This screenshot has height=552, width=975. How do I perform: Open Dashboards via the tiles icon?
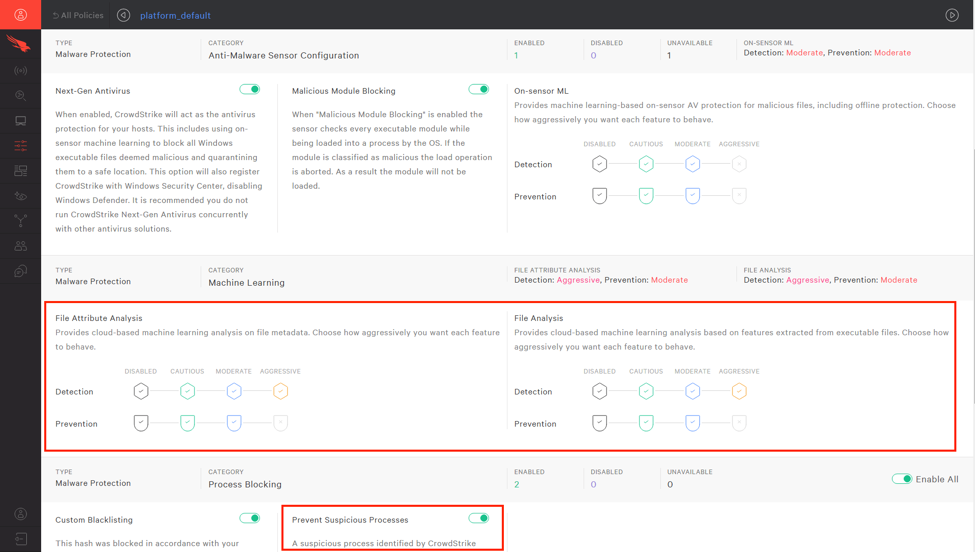[21, 170]
